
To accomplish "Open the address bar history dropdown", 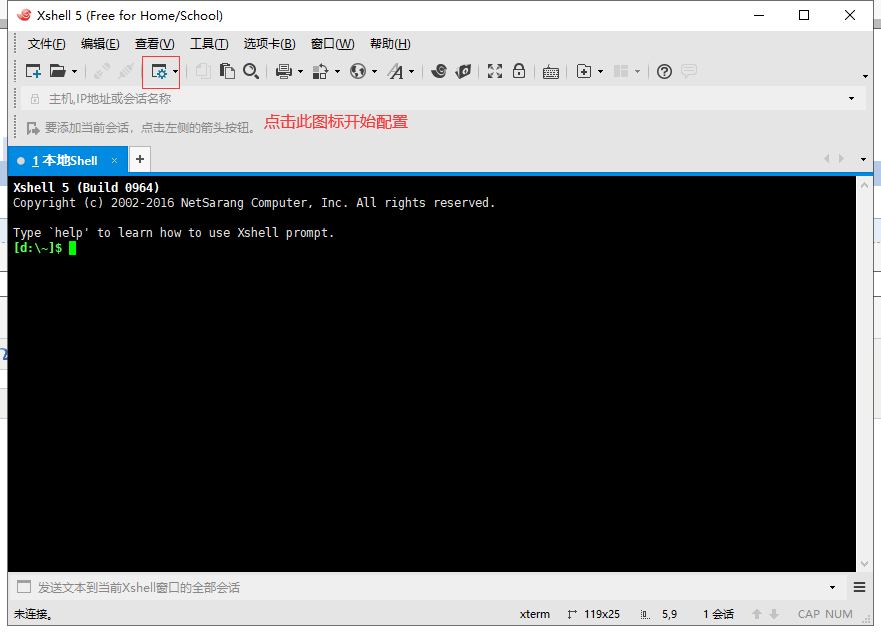I will point(851,98).
